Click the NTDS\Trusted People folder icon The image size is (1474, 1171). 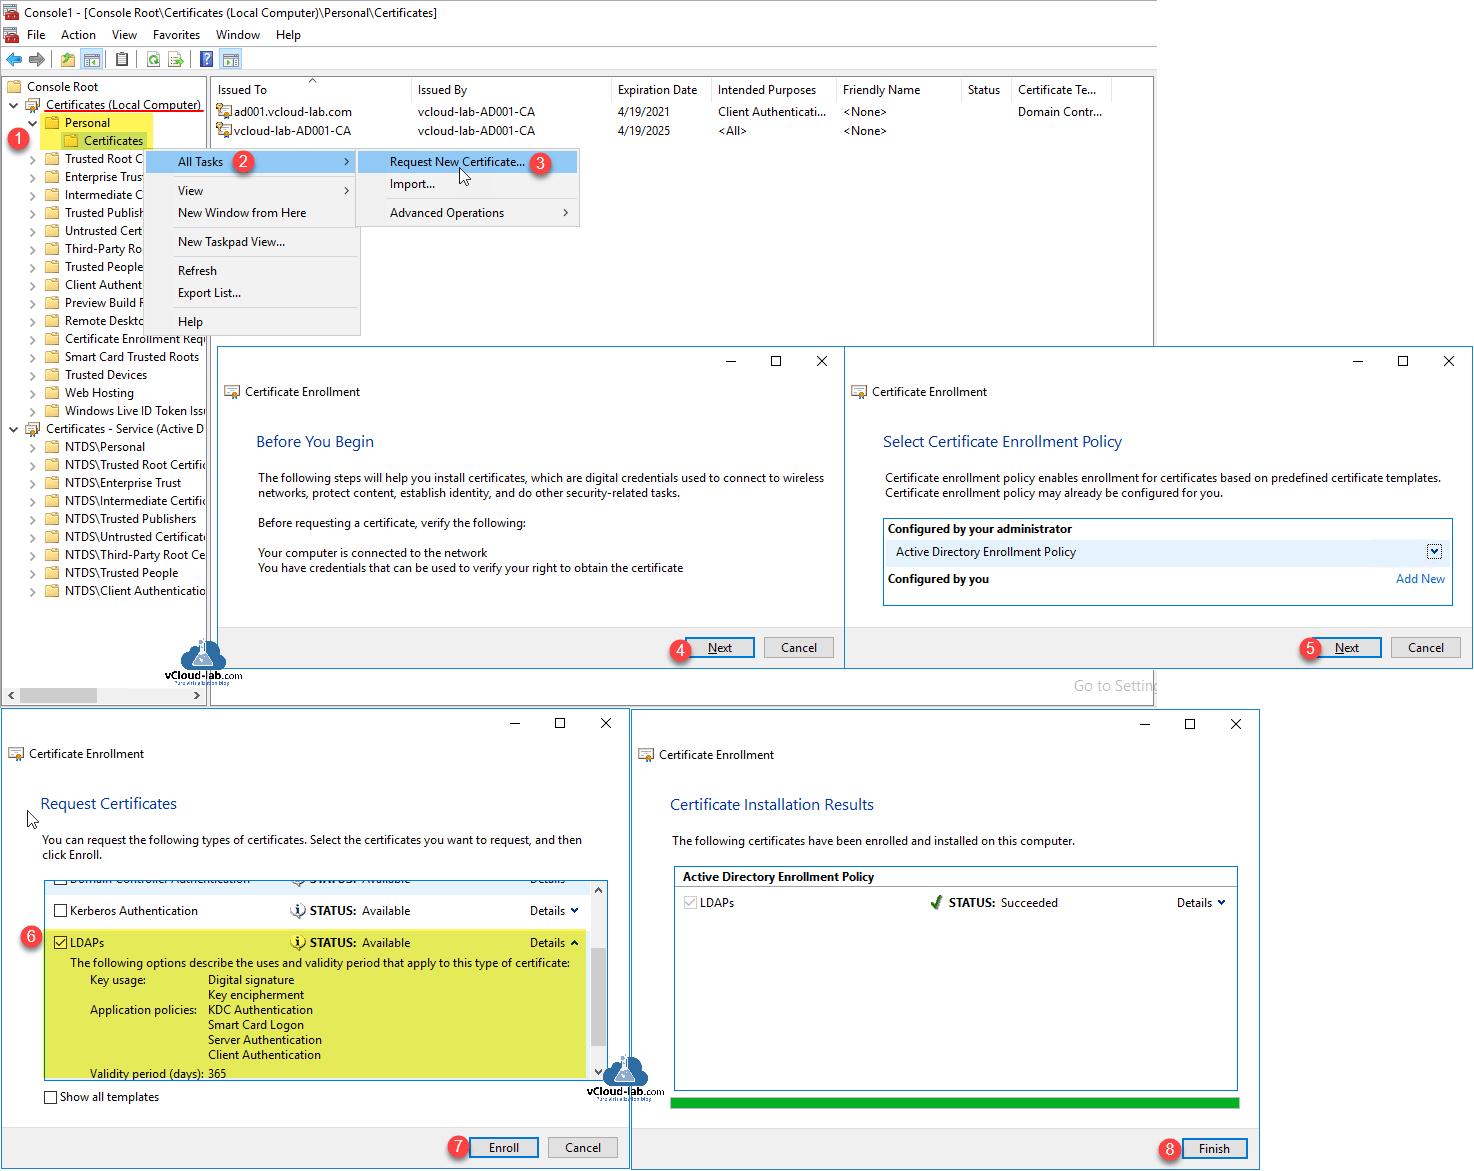tap(52, 573)
